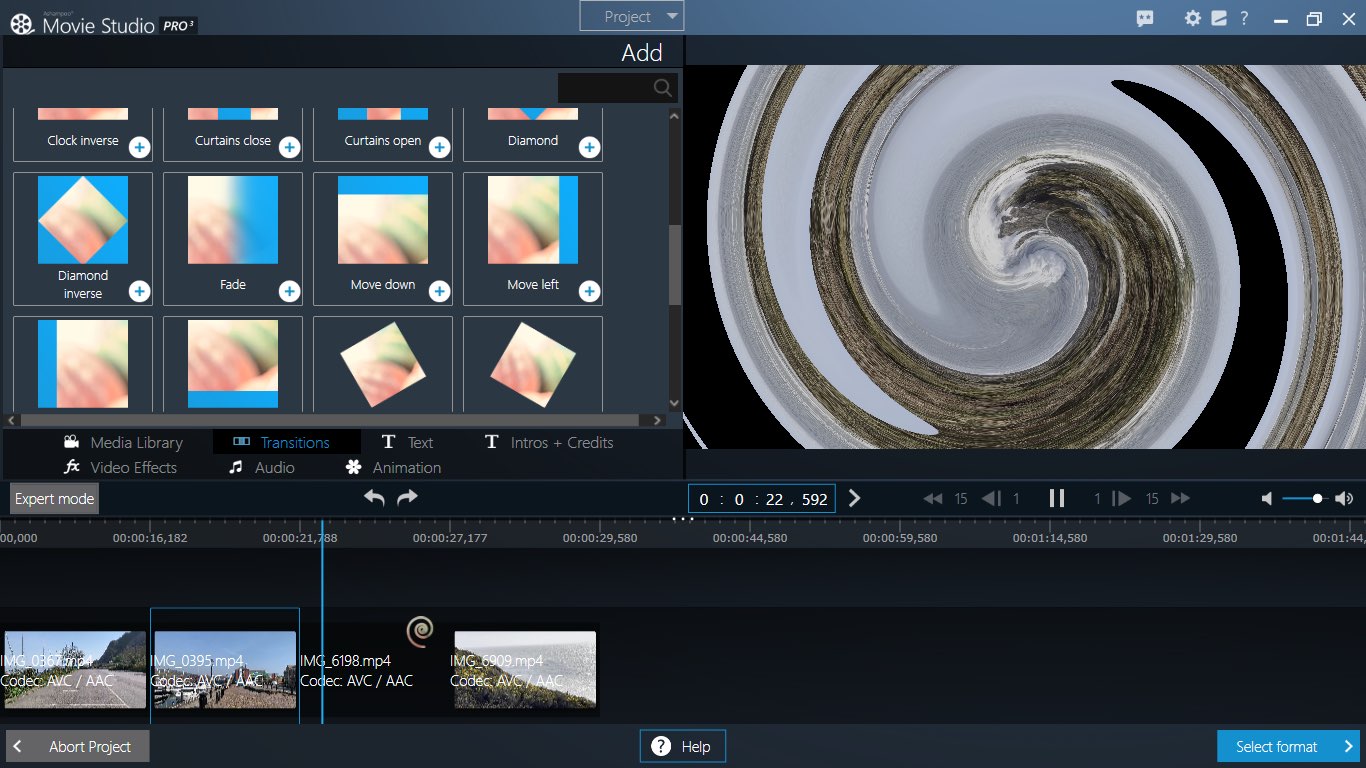Skip forward 15 frames
Viewport: 1366px width, 768px height.
[1180, 497]
